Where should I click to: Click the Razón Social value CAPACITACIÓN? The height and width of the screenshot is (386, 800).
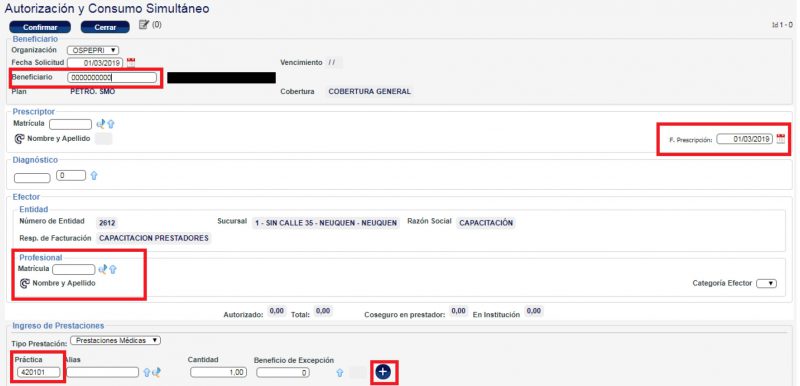486,223
